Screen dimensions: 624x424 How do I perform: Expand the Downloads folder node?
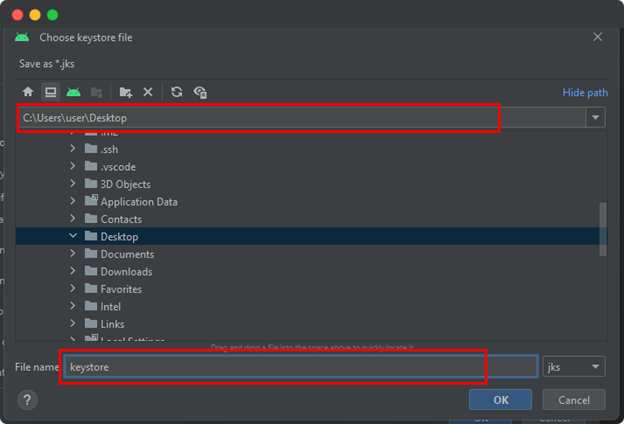(x=73, y=272)
